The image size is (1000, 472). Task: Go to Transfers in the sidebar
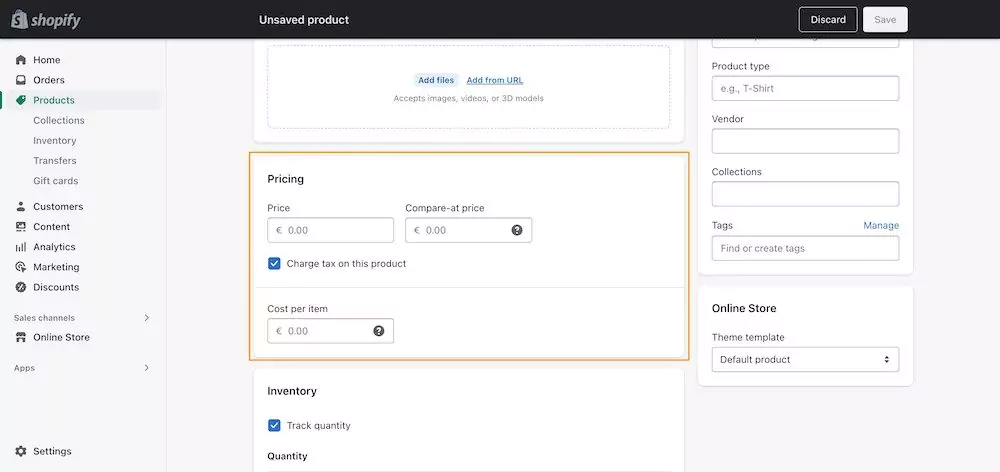[x=54, y=161]
